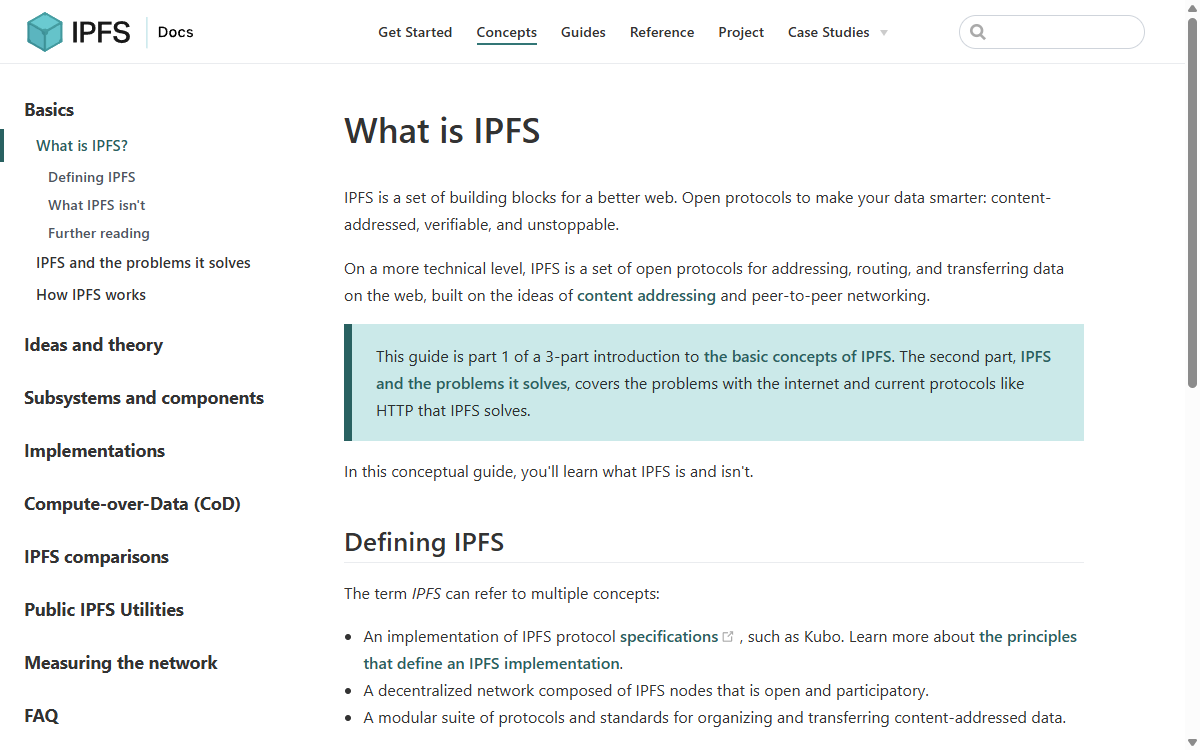The height and width of the screenshot is (750, 1200).
Task: Select the Concepts nav item
Action: 507,32
